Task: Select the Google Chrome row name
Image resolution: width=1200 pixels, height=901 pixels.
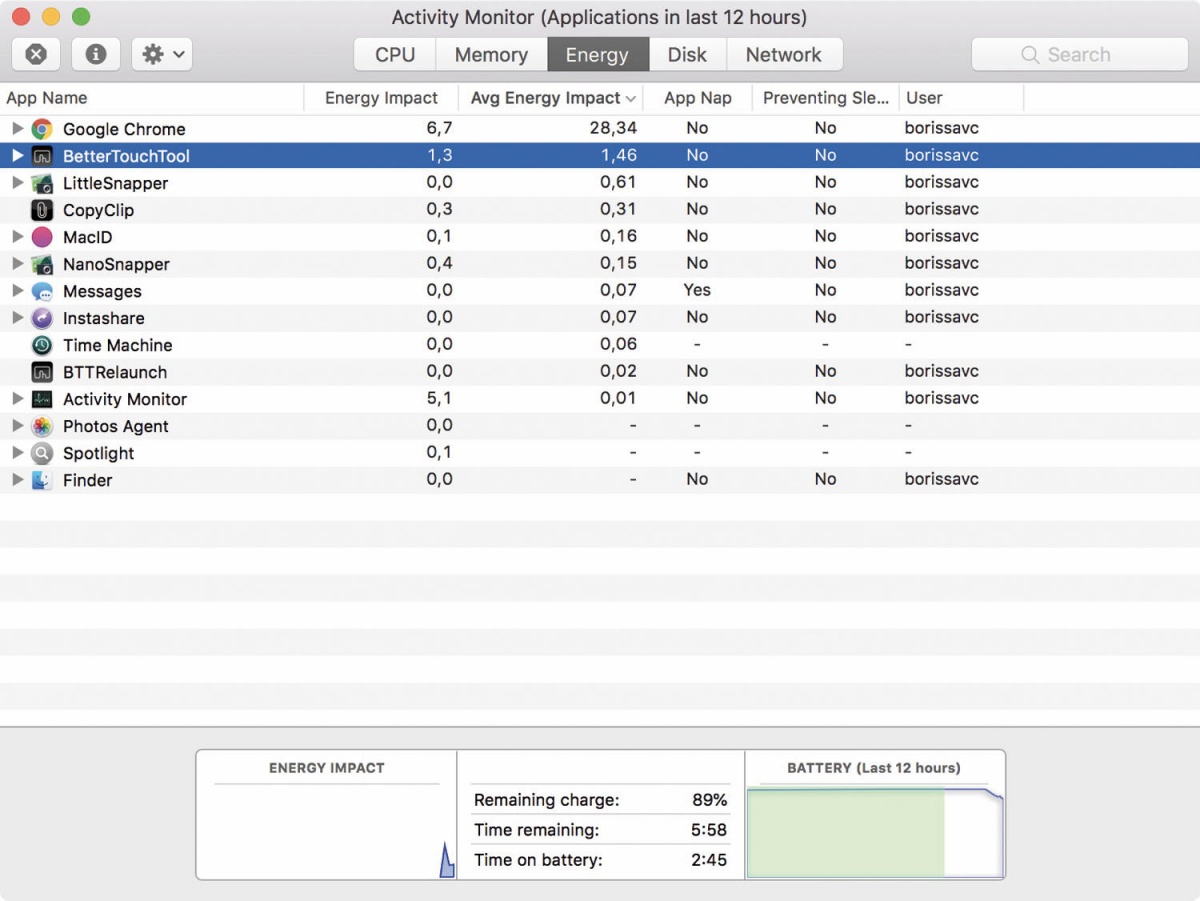Action: [x=124, y=129]
